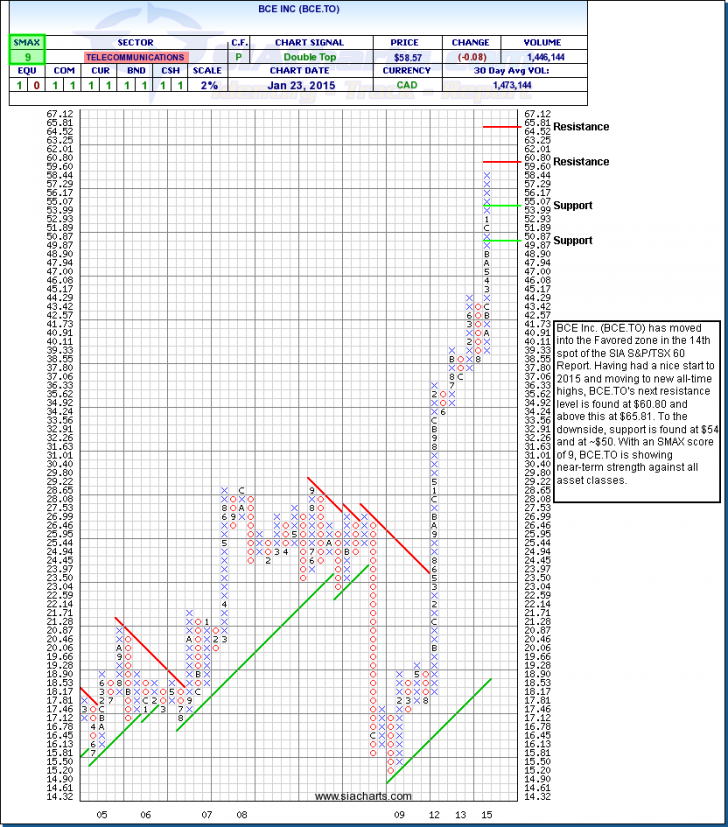
Task: Open the www.siacharts.com link
Action: (x=363, y=796)
